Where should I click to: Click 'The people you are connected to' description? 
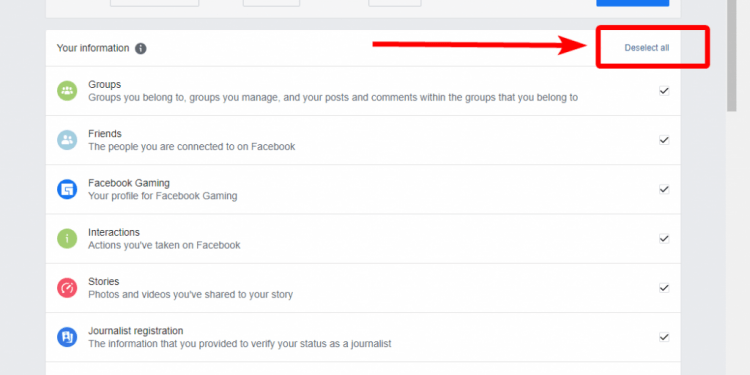tap(191, 146)
